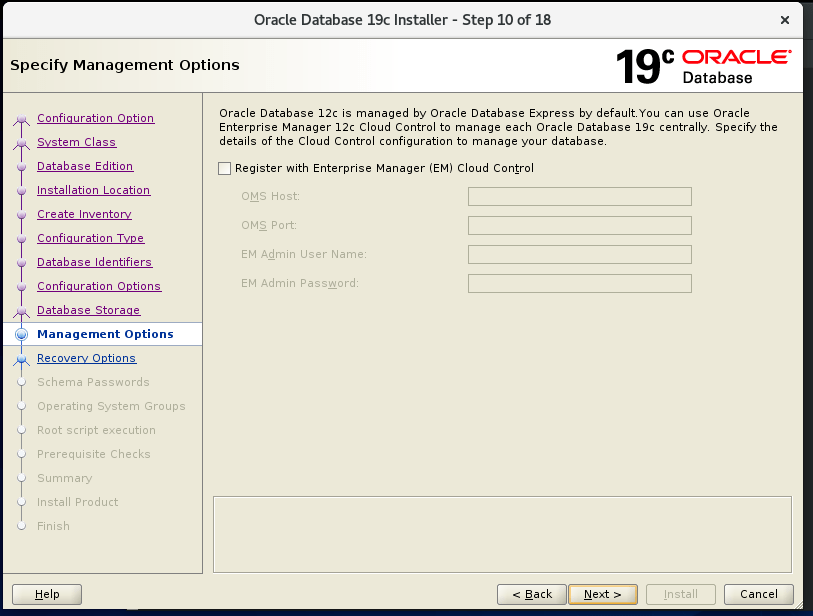
Task: Click the Finish step text
Action: (53, 526)
